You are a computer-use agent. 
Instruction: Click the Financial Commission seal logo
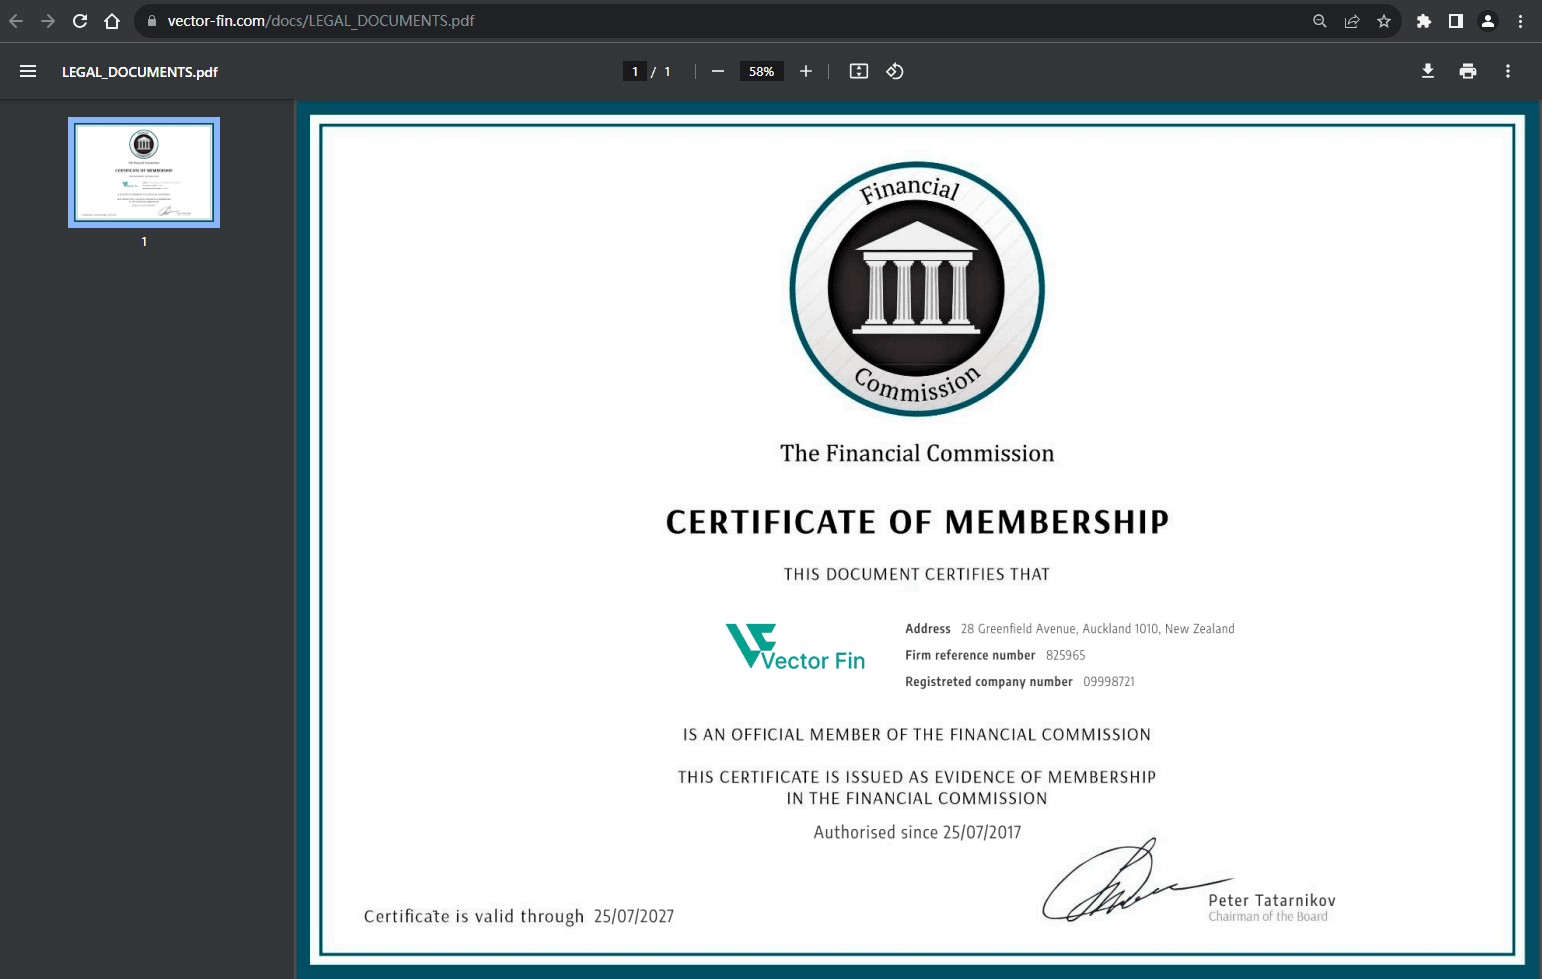(x=917, y=289)
